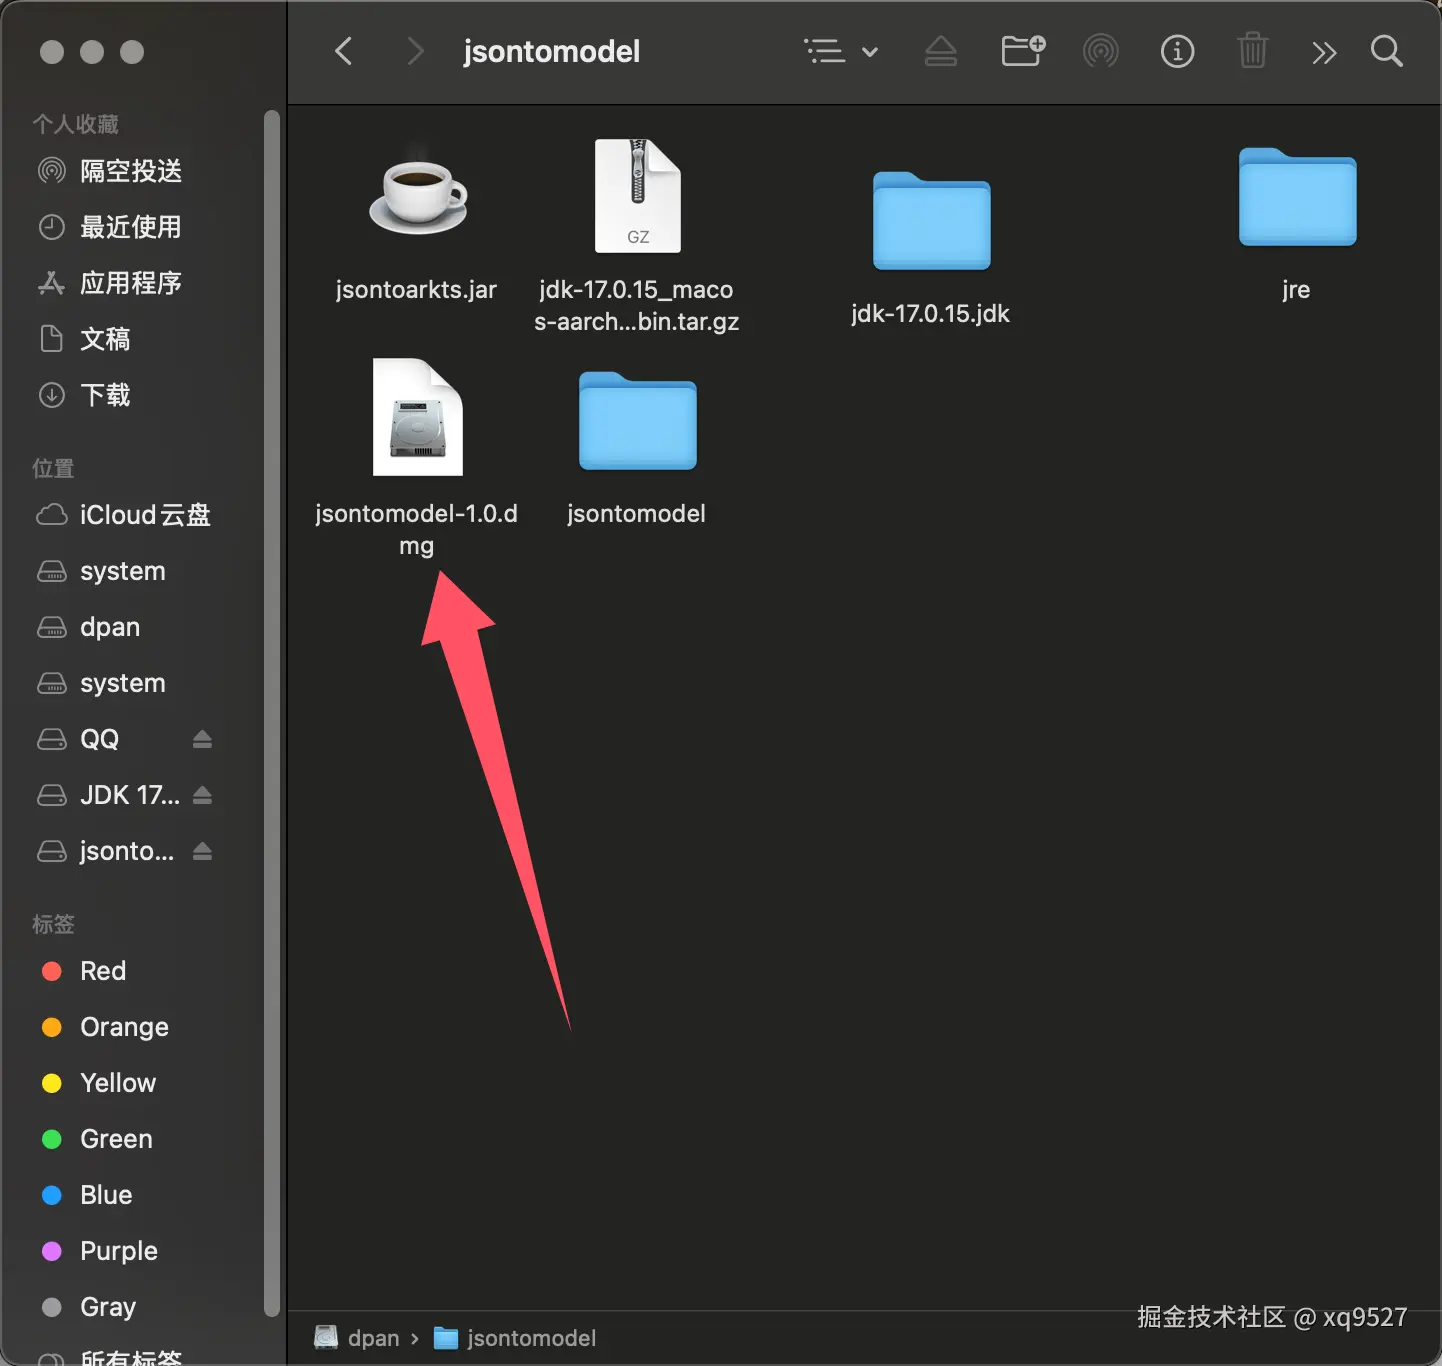
Task: Click the jsontoarkts.jar file name
Action: point(416,290)
